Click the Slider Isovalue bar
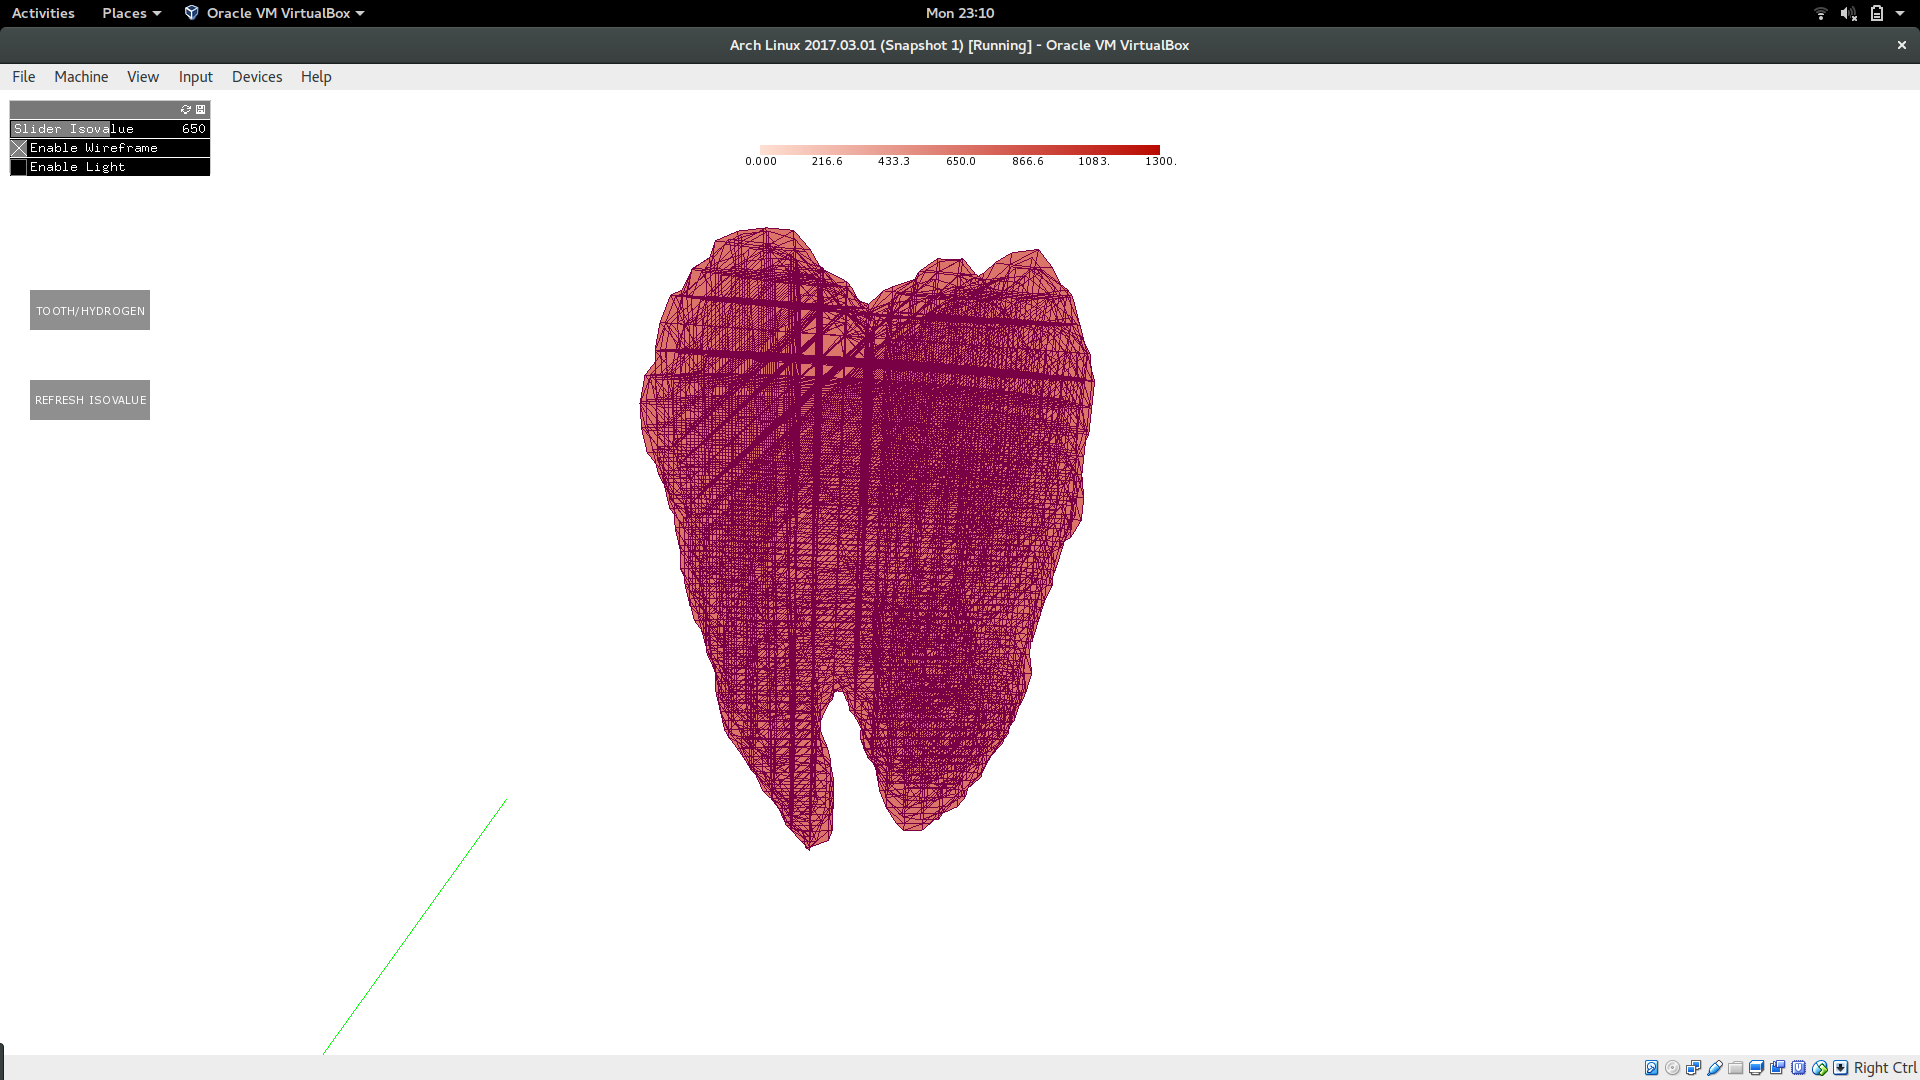The width and height of the screenshot is (1920, 1080). point(110,129)
